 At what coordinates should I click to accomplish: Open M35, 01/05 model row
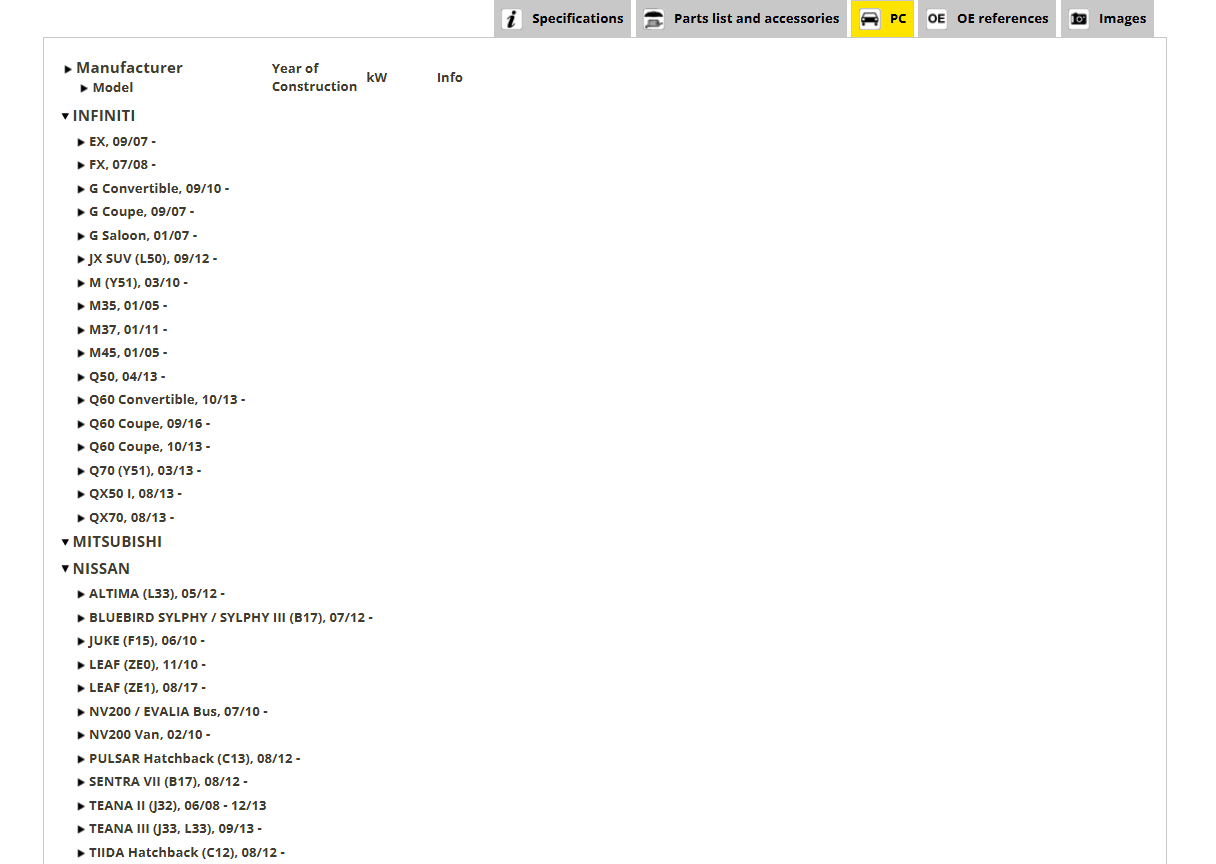(x=128, y=306)
